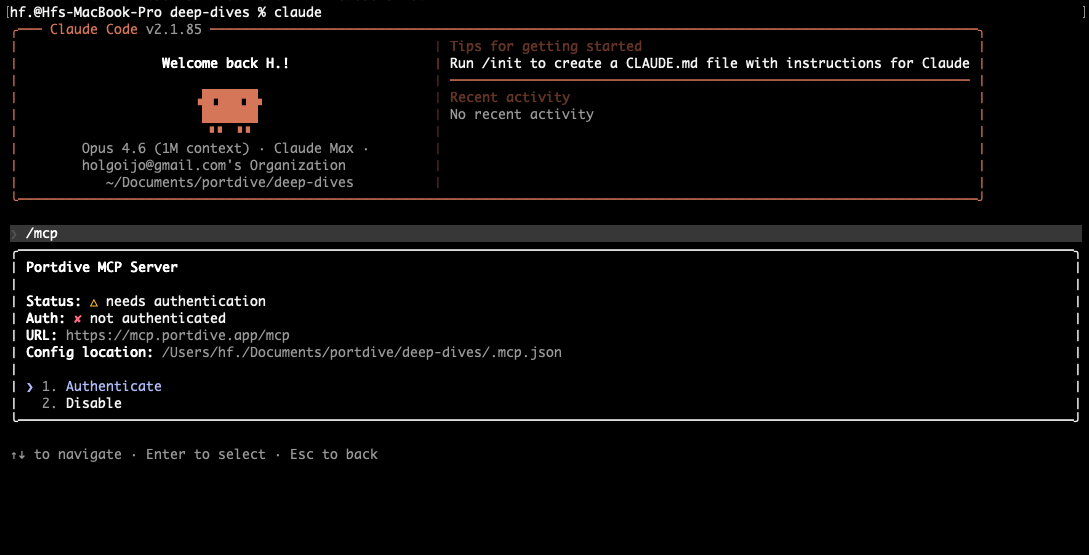
Task: Click the 'Enter to select' hint
Action: 206,454
